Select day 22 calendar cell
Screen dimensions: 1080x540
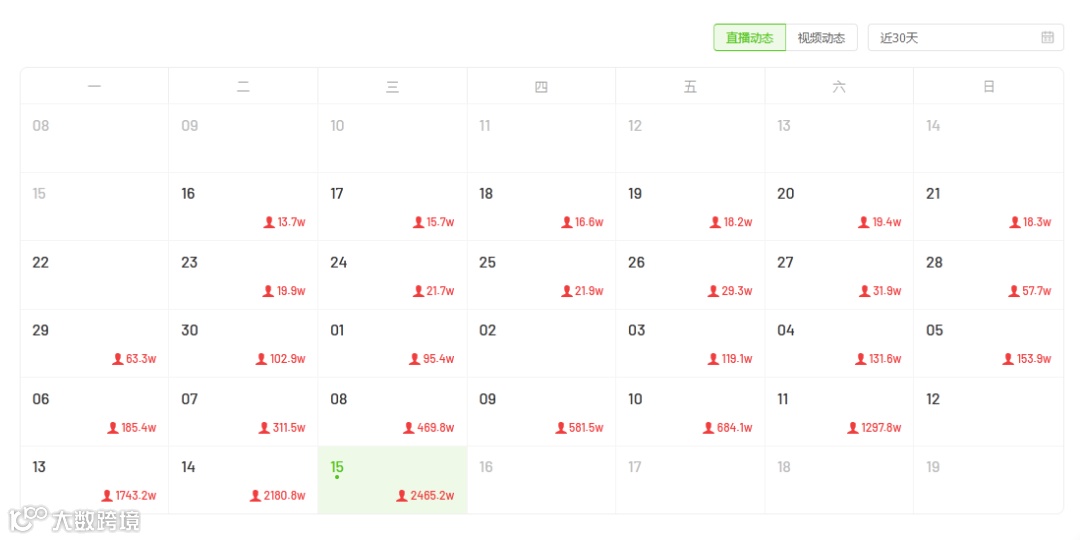[x=94, y=275]
